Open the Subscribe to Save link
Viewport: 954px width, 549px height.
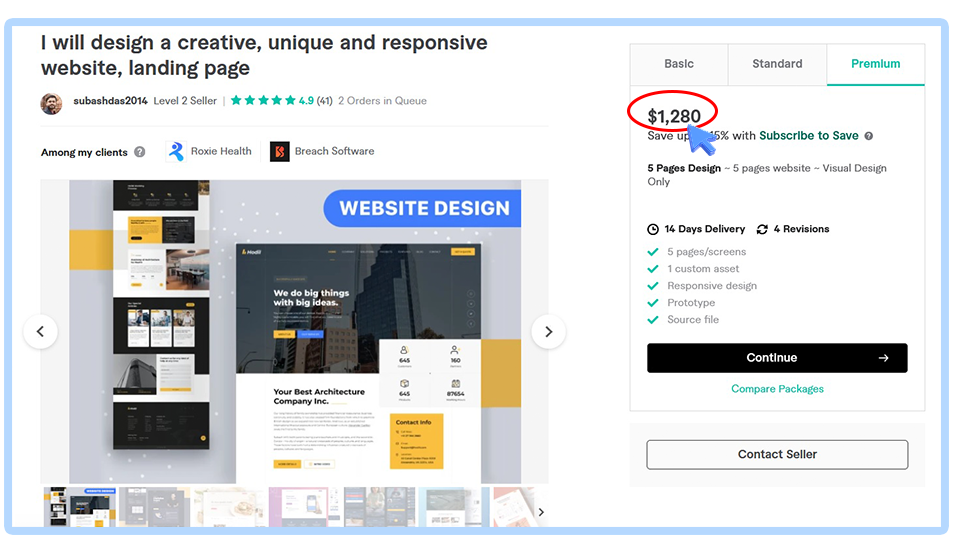coord(808,136)
